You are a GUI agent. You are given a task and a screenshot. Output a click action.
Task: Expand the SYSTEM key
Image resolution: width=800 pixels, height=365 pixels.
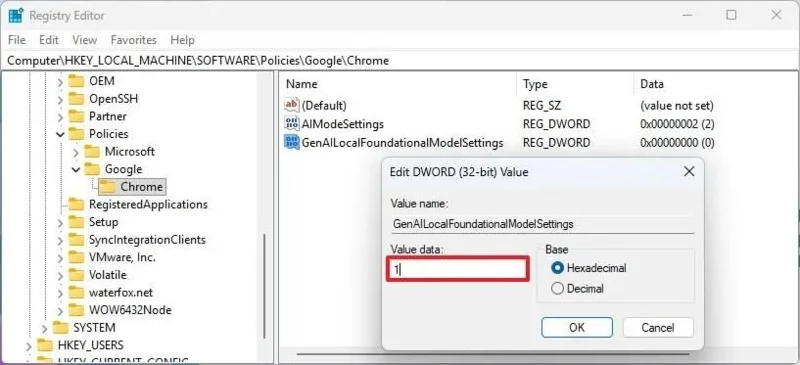coord(45,328)
